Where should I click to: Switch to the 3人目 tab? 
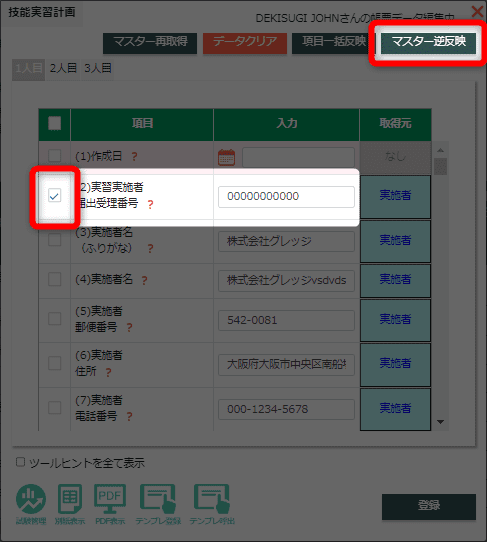tap(98, 68)
